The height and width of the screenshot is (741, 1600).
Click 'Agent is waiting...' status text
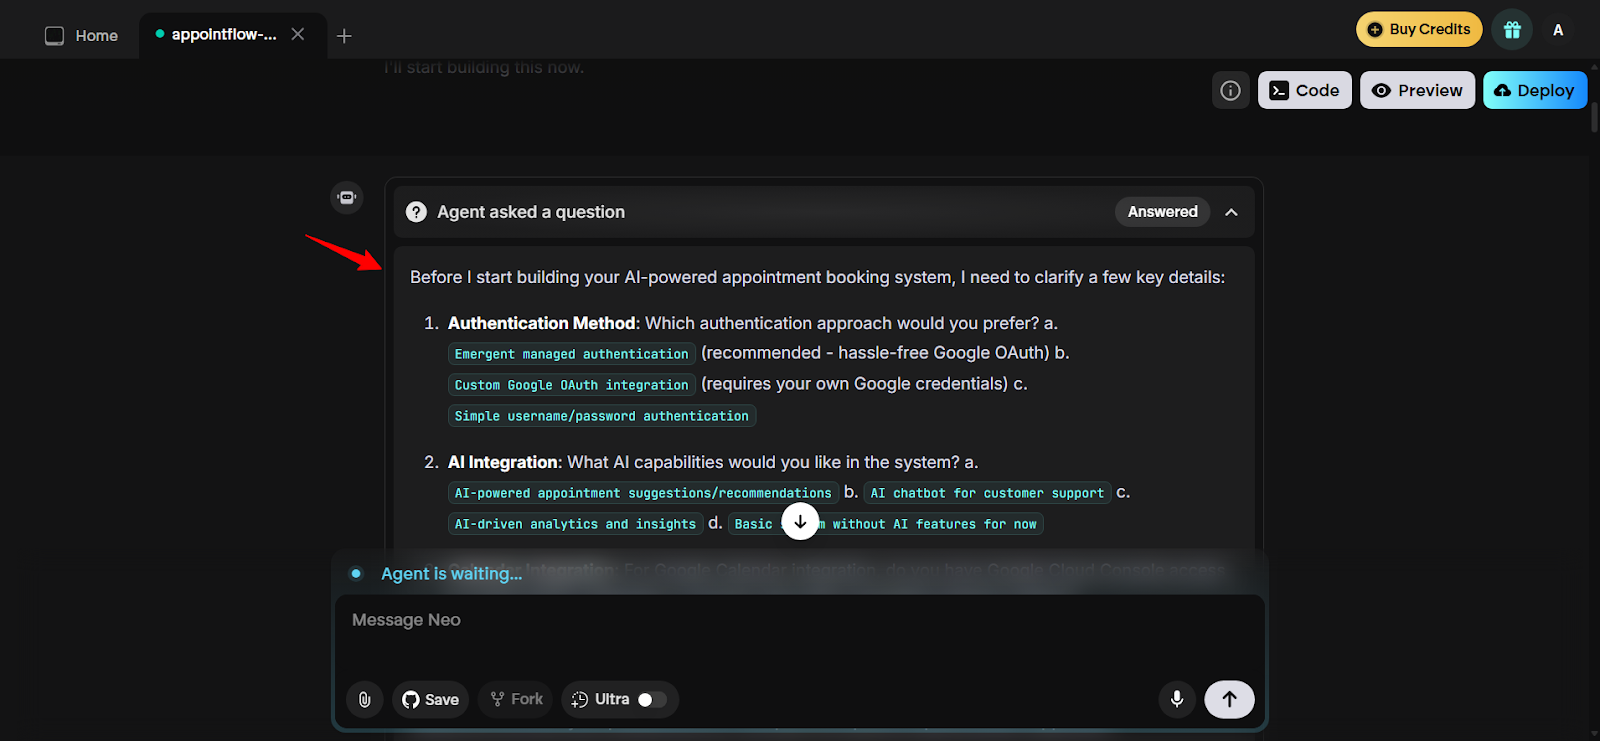tap(451, 574)
